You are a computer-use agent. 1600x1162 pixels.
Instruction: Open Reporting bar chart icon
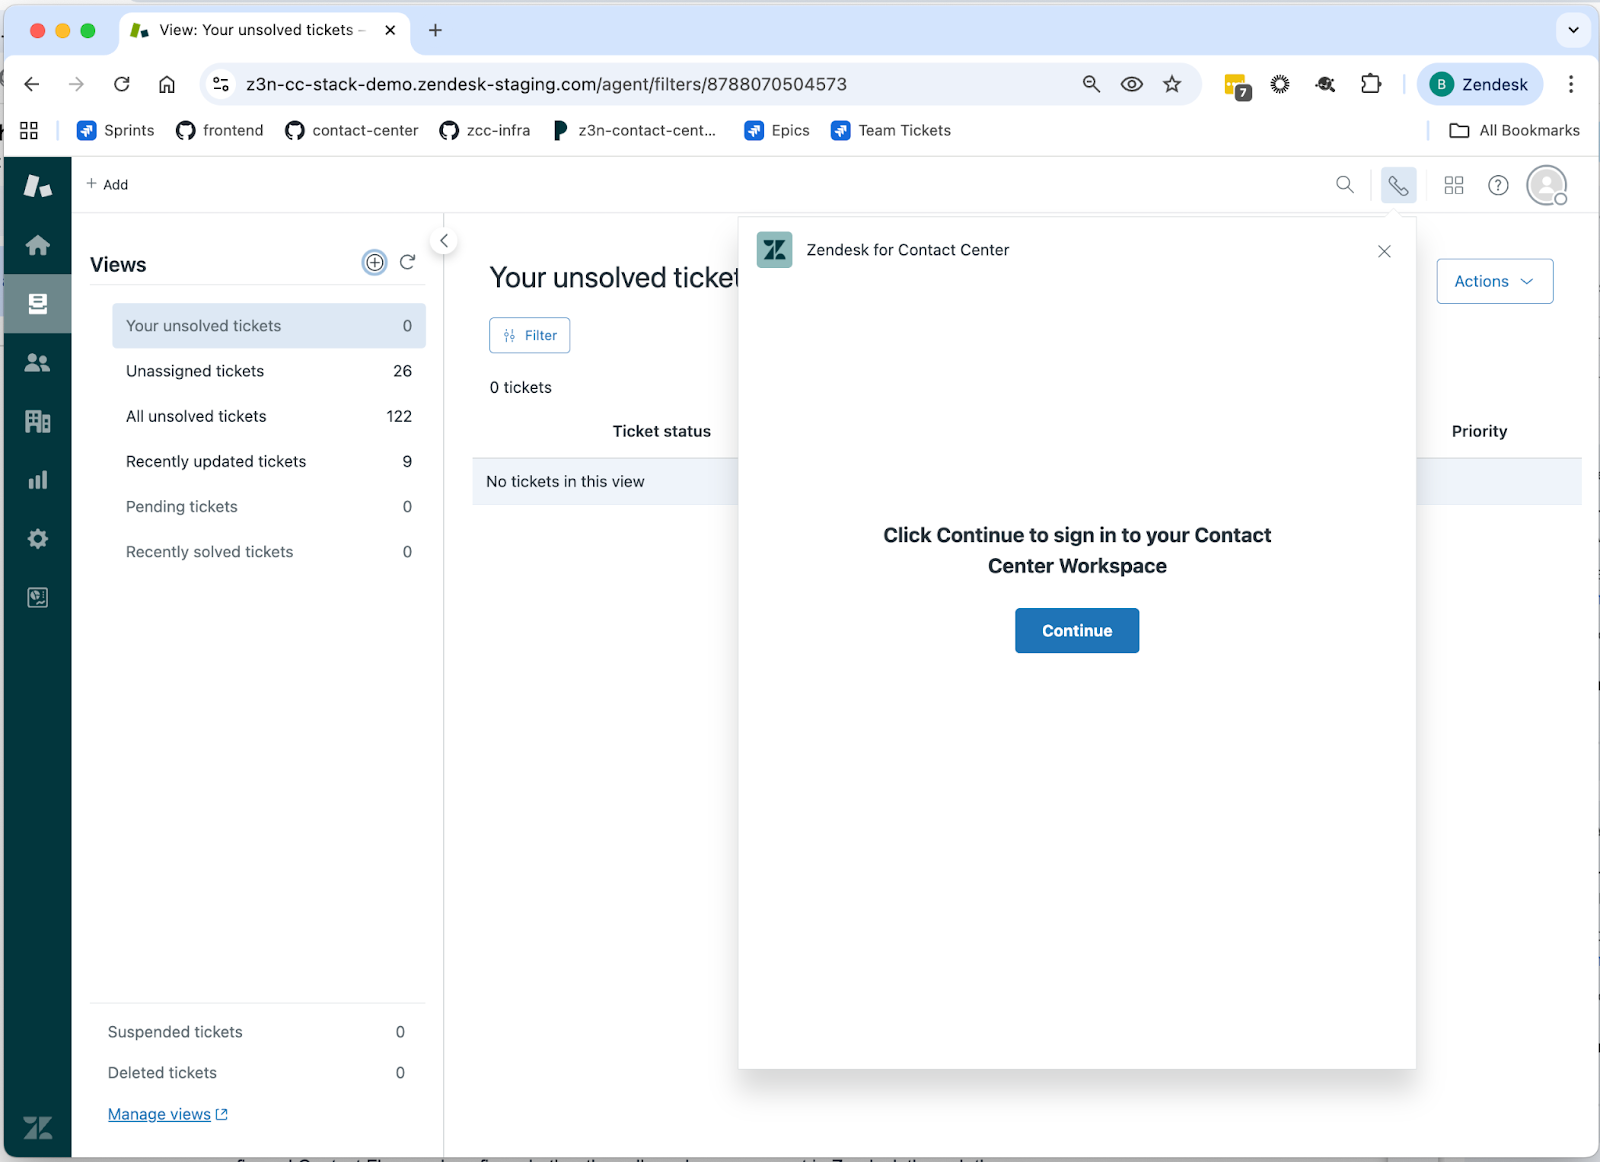coord(38,481)
